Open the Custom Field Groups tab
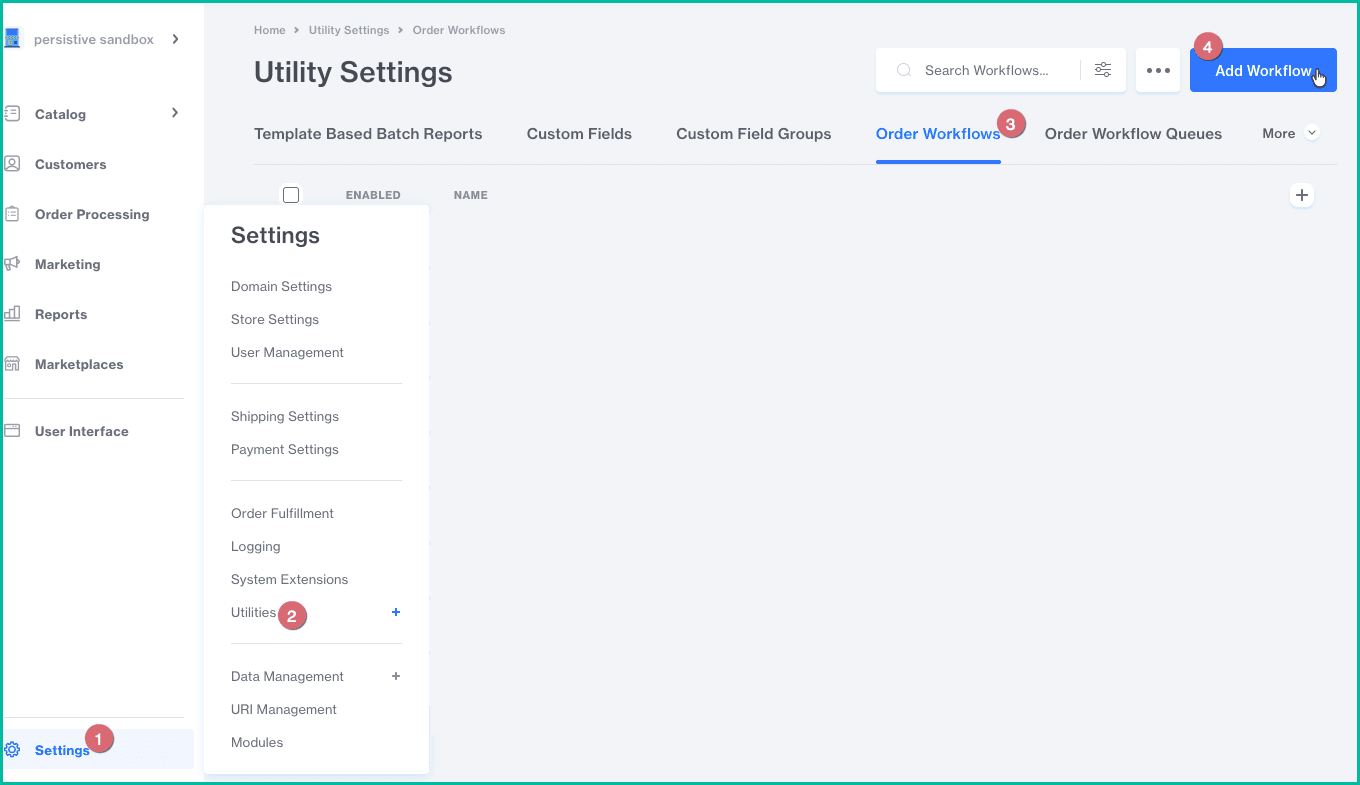Screen dimensions: 1360x785 pyautogui.click(x=754, y=134)
